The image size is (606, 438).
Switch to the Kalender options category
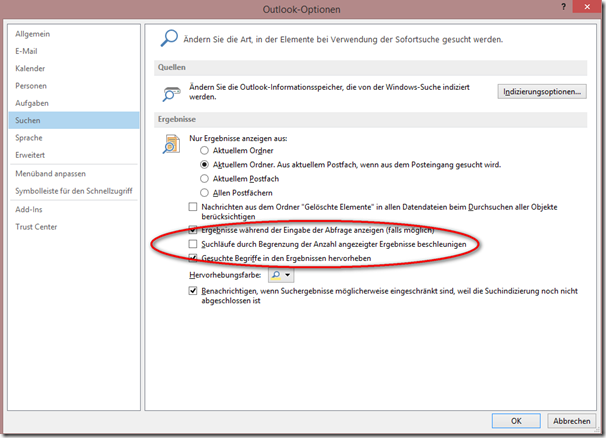coord(73,68)
